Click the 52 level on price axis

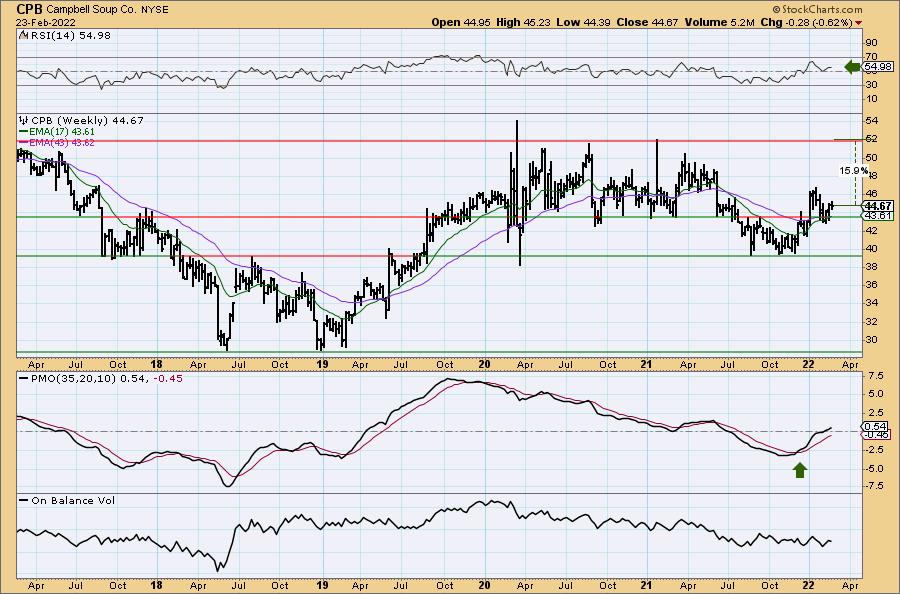coord(871,139)
